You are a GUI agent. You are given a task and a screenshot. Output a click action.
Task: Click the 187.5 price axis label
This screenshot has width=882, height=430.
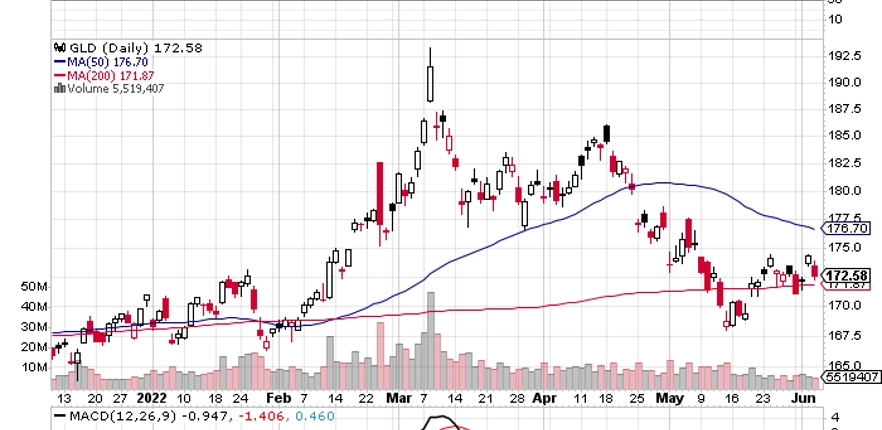pyautogui.click(x=845, y=109)
